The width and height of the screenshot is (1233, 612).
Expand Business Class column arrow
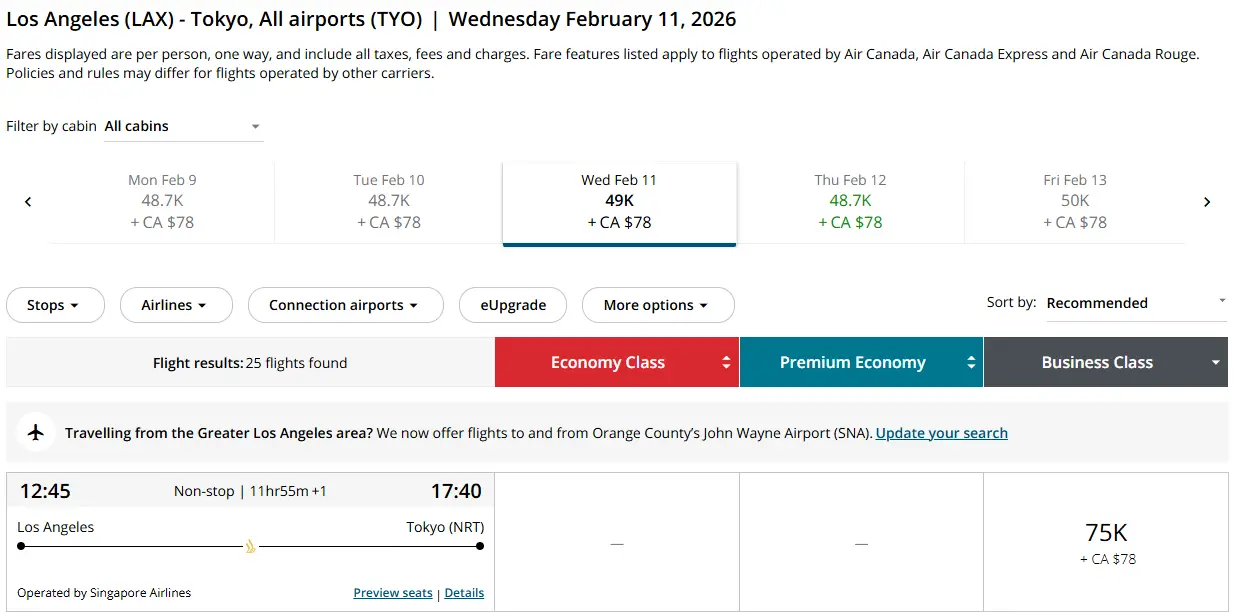(x=1216, y=363)
